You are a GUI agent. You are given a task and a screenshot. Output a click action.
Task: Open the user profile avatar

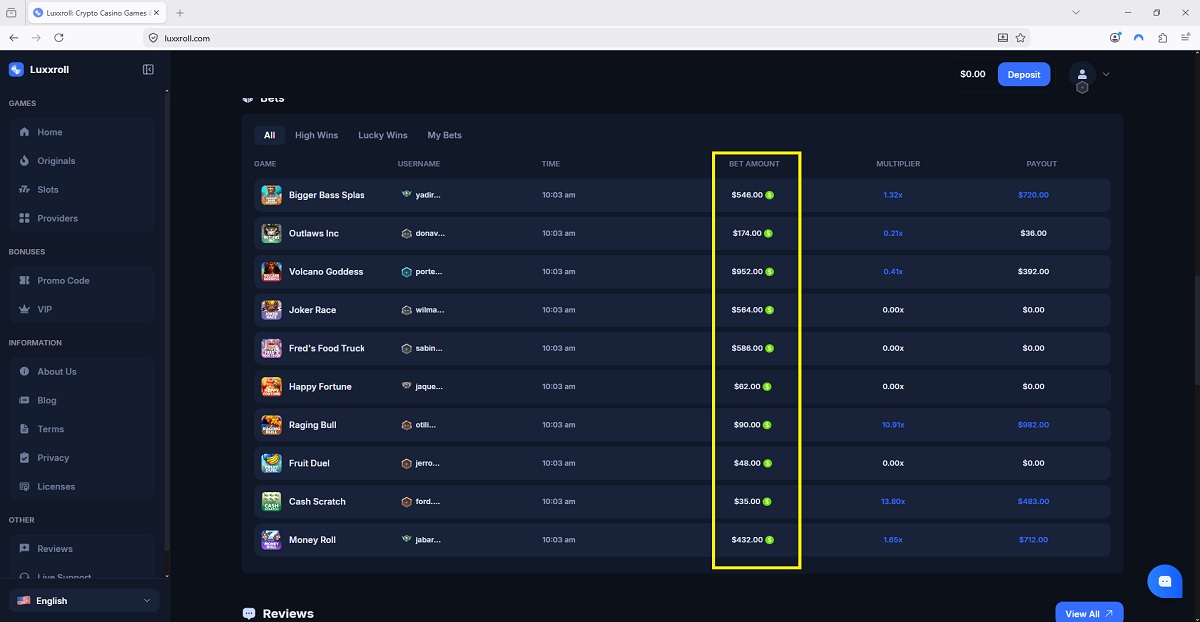click(1082, 74)
